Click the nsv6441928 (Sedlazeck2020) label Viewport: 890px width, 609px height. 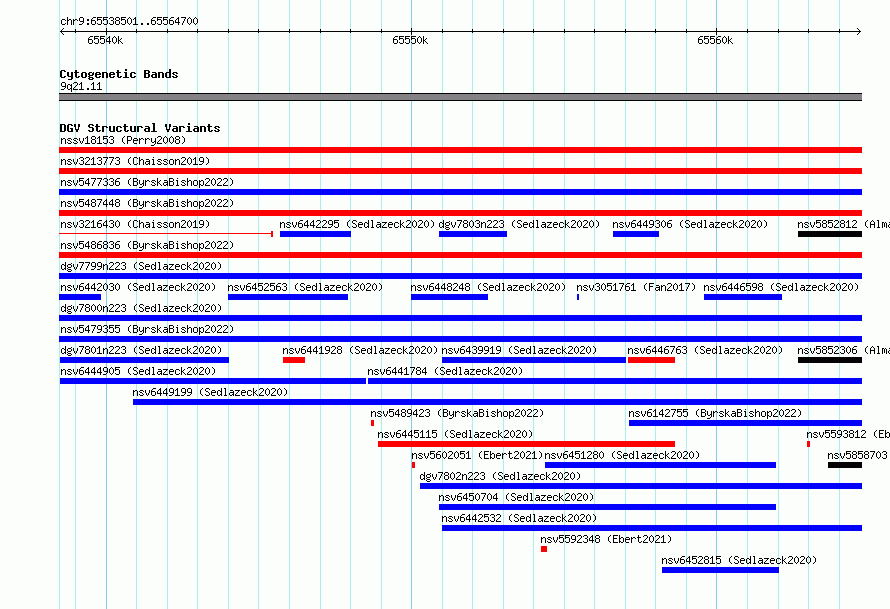point(360,350)
